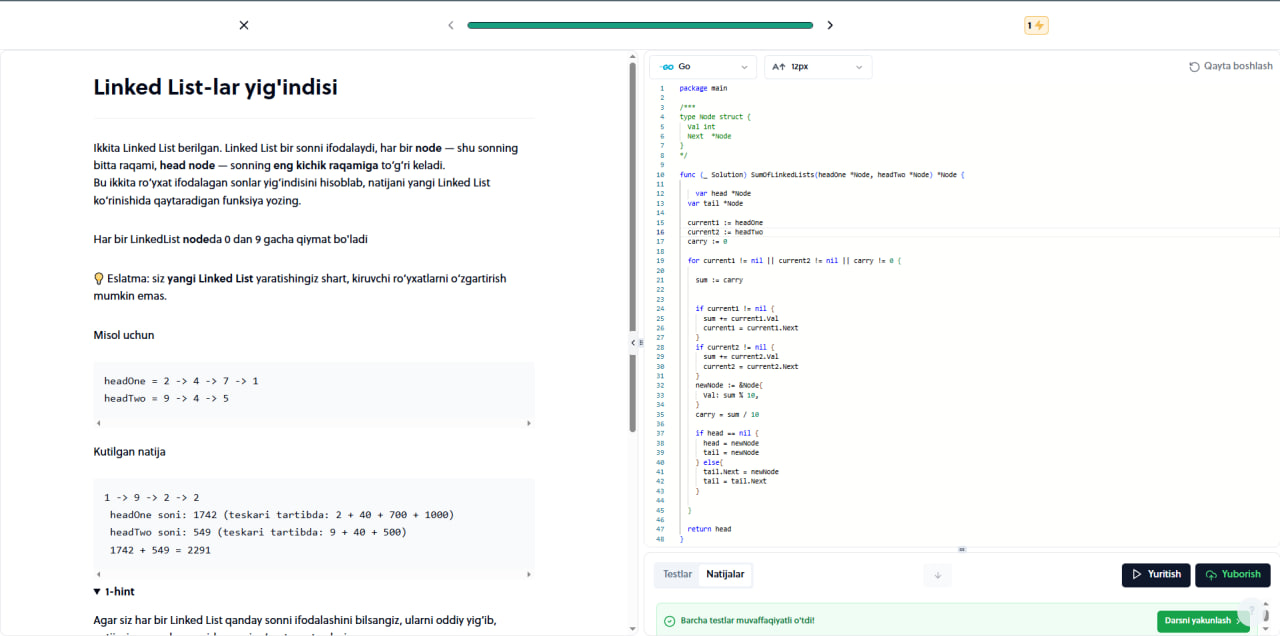This screenshot has width=1280, height=636.
Task: Click the "Kutilgan natija" heading
Action: pos(129,452)
